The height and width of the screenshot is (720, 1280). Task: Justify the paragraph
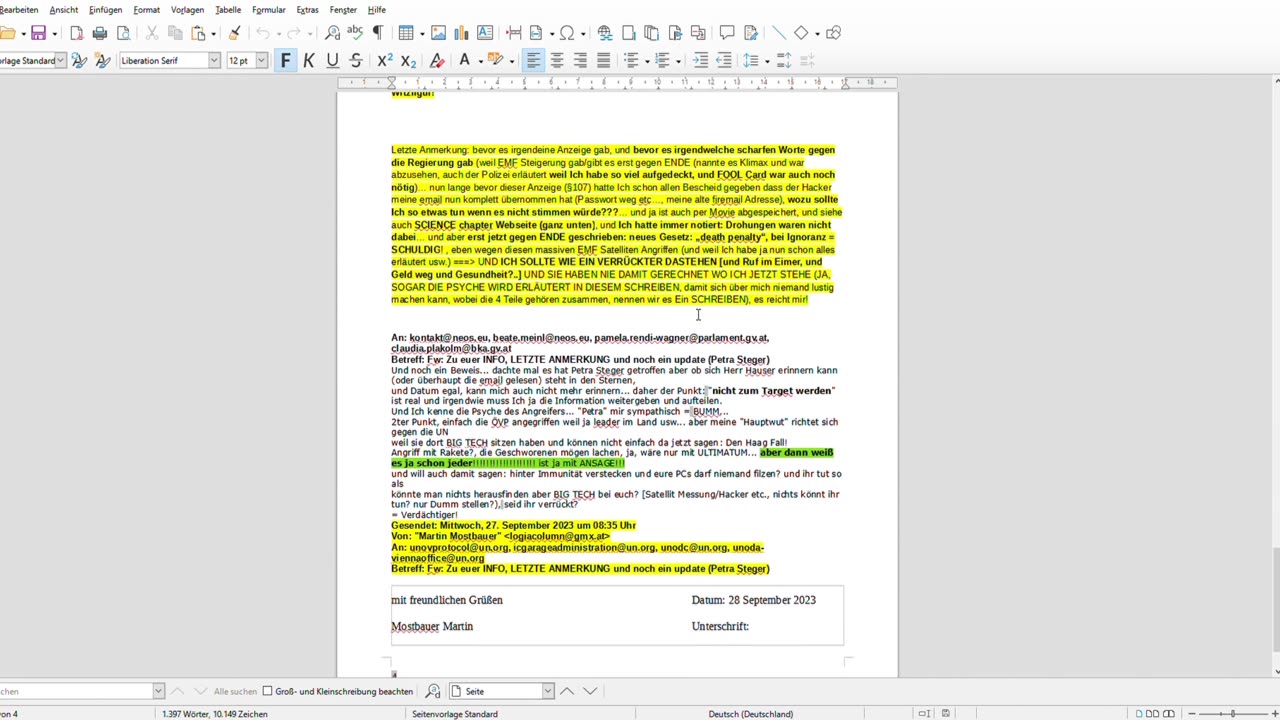tap(603, 61)
